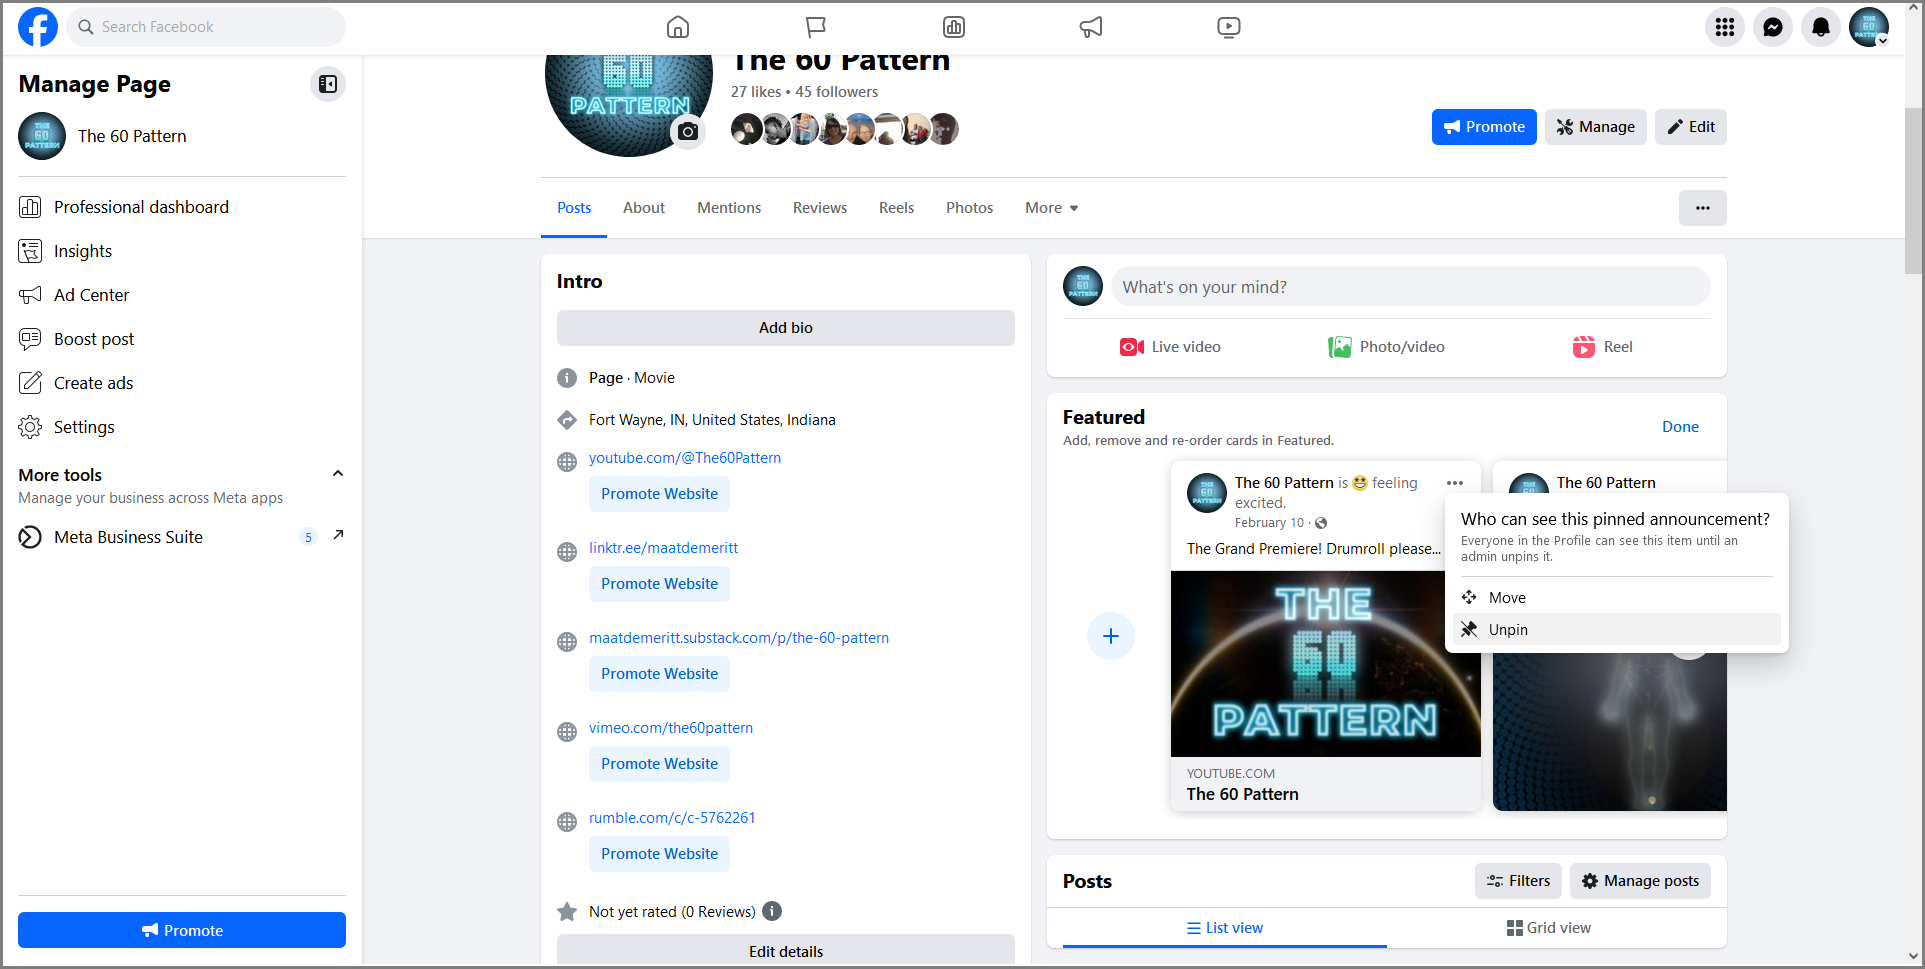Viewport: 1925px width, 969px height.
Task: Click the Manage button on page header
Action: point(1596,127)
